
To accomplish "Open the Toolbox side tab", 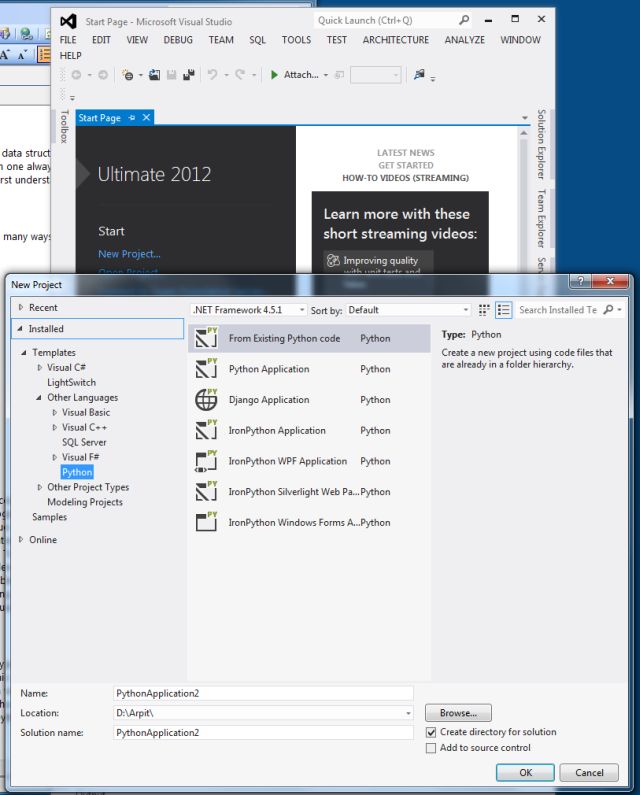I will pyautogui.click(x=64, y=126).
